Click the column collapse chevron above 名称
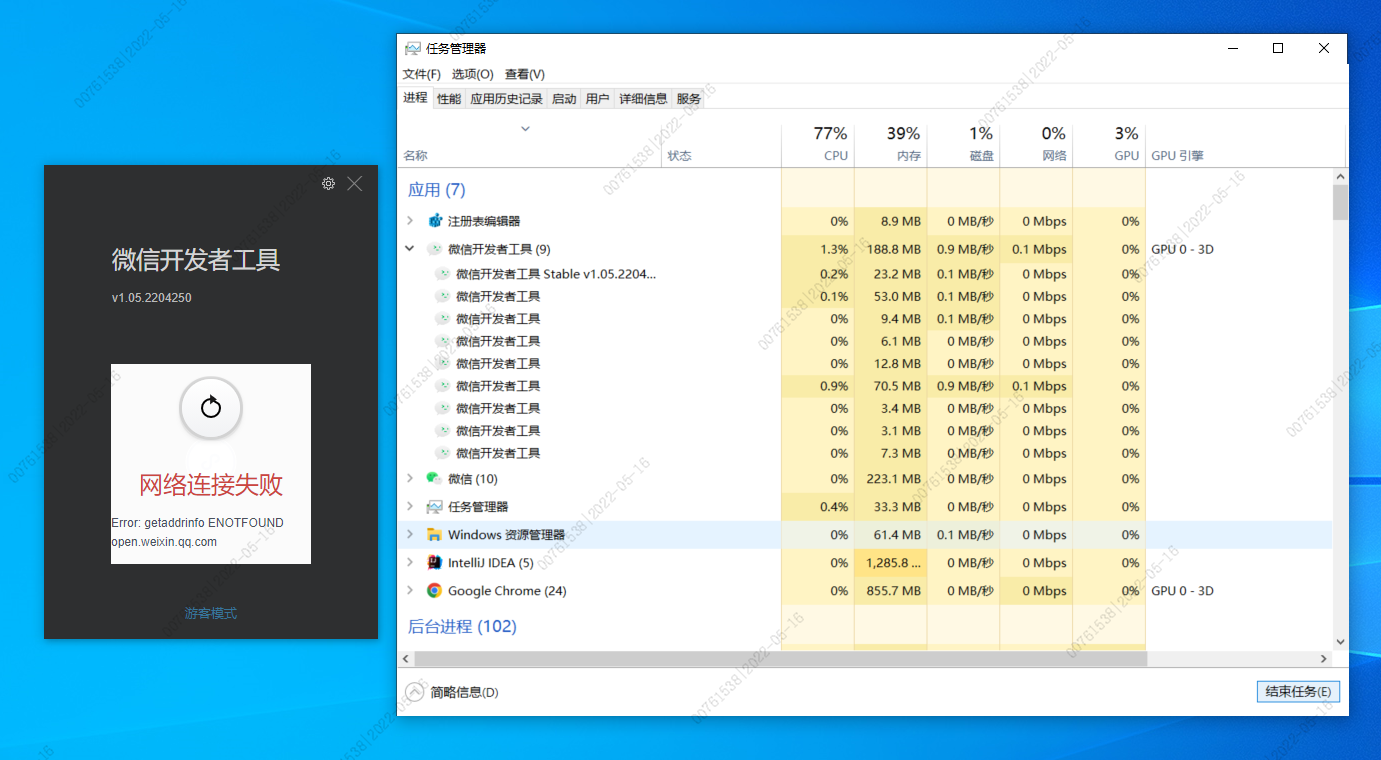Image resolution: width=1381 pixels, height=760 pixels. coord(525,129)
